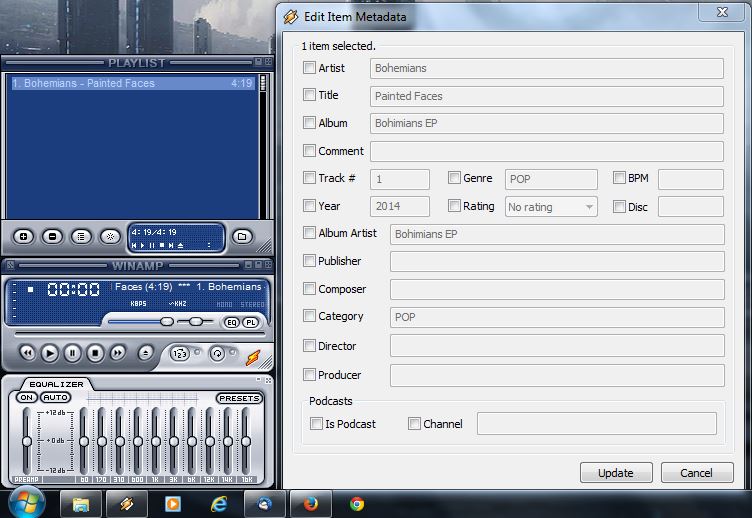Enable the Album checkbox
The image size is (752, 518).
click(309, 122)
